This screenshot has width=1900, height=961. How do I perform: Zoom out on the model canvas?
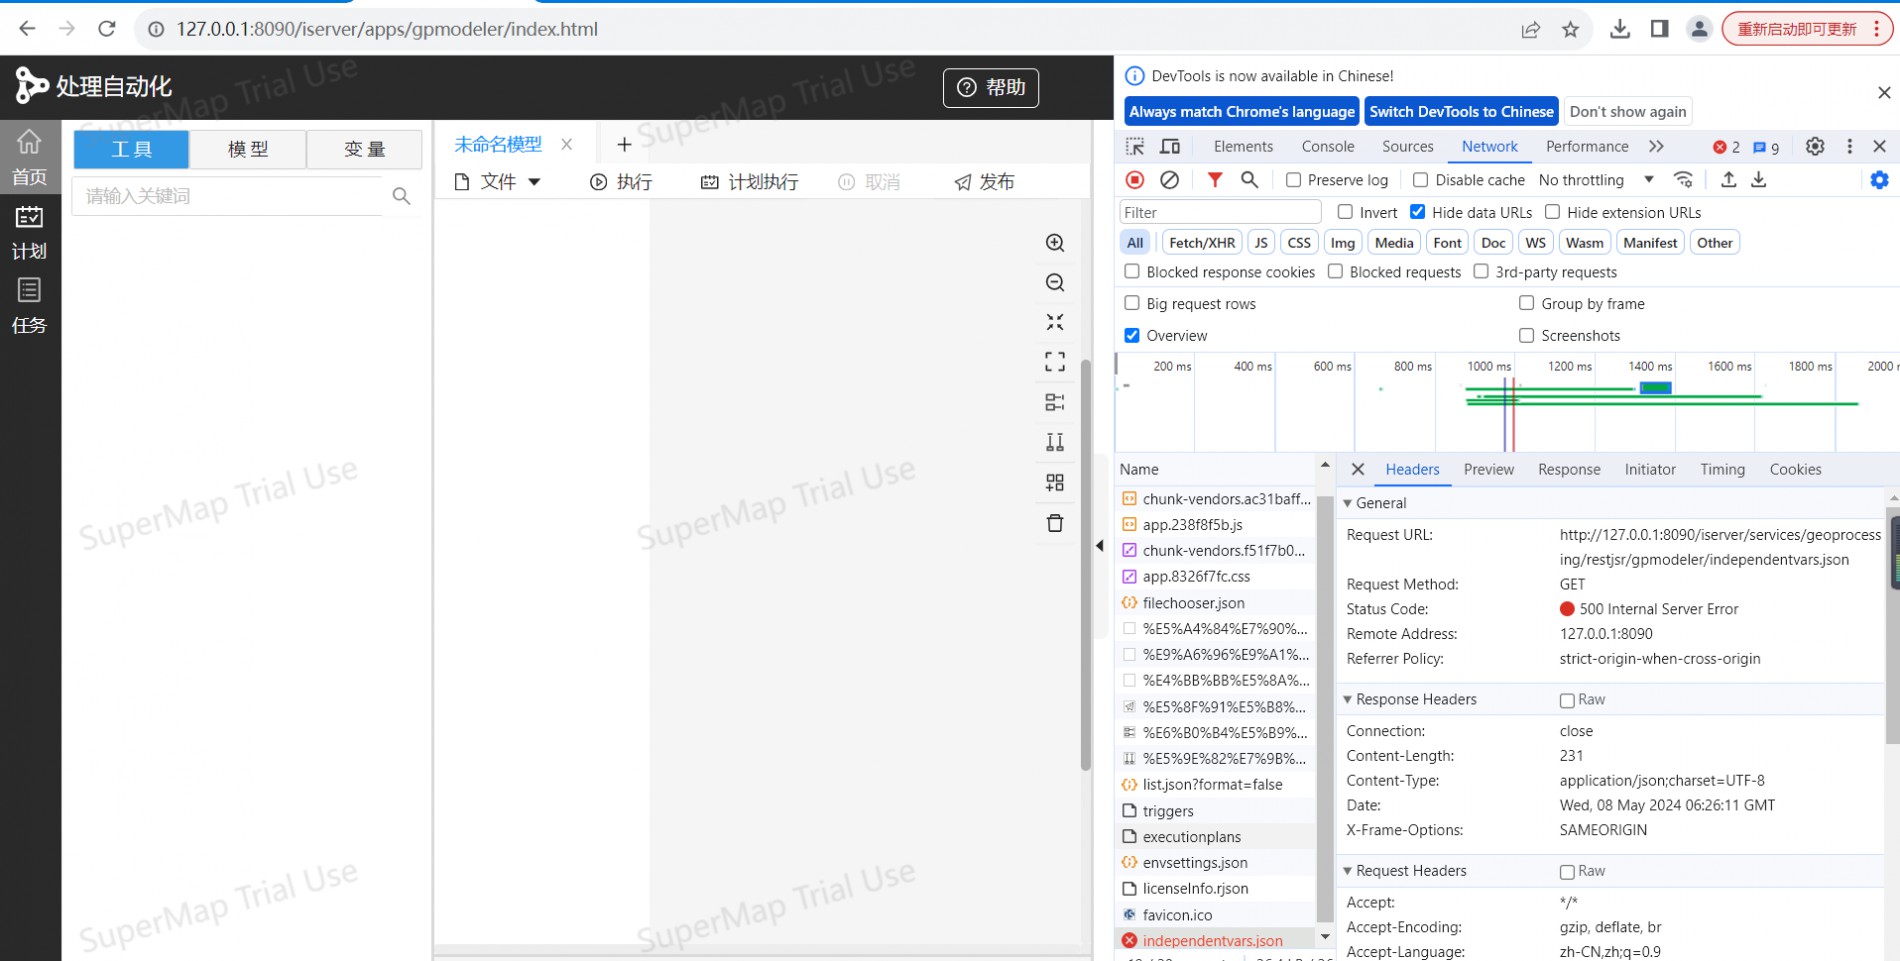tap(1054, 283)
